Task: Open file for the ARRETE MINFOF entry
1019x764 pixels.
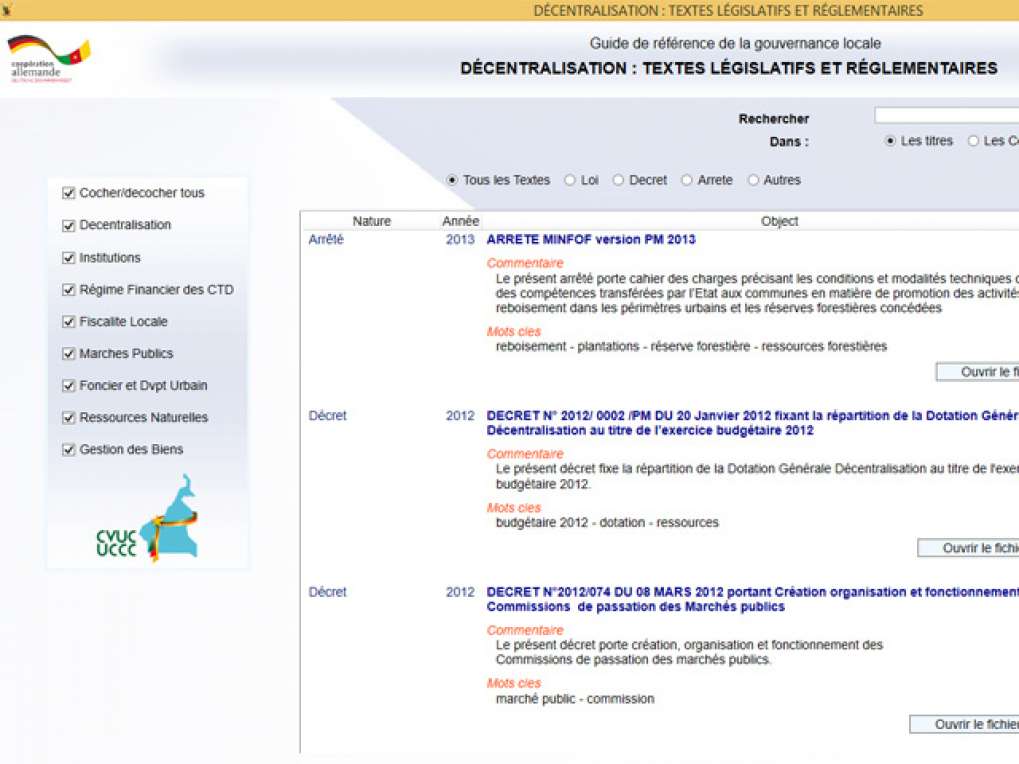Action: click(x=976, y=372)
